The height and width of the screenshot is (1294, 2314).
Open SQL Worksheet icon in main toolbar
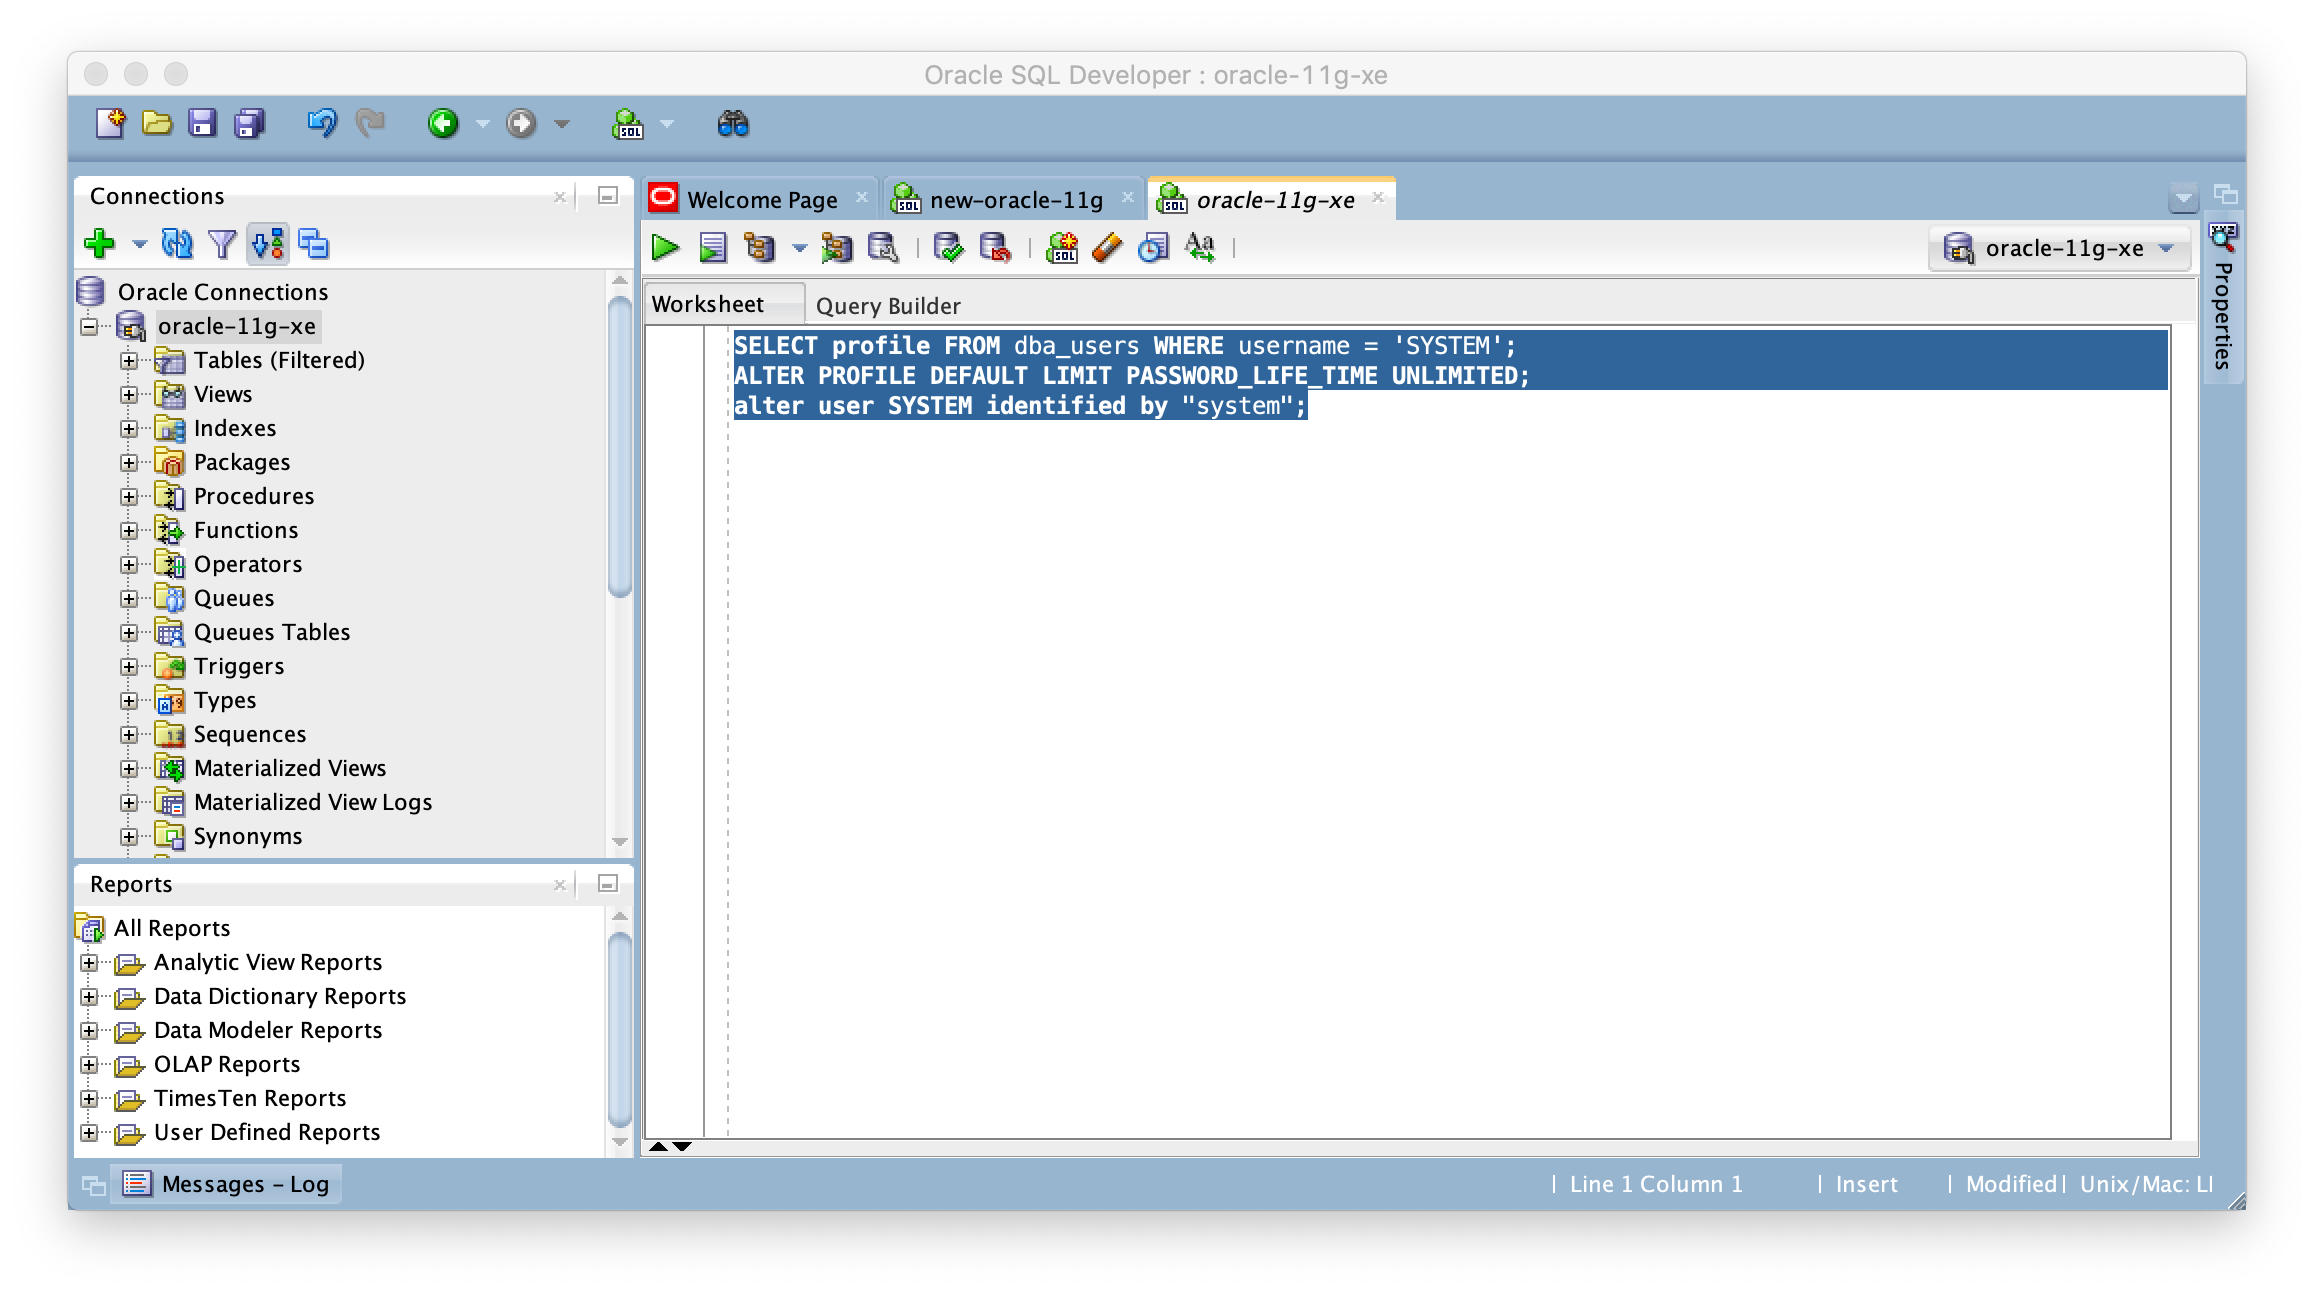628,123
